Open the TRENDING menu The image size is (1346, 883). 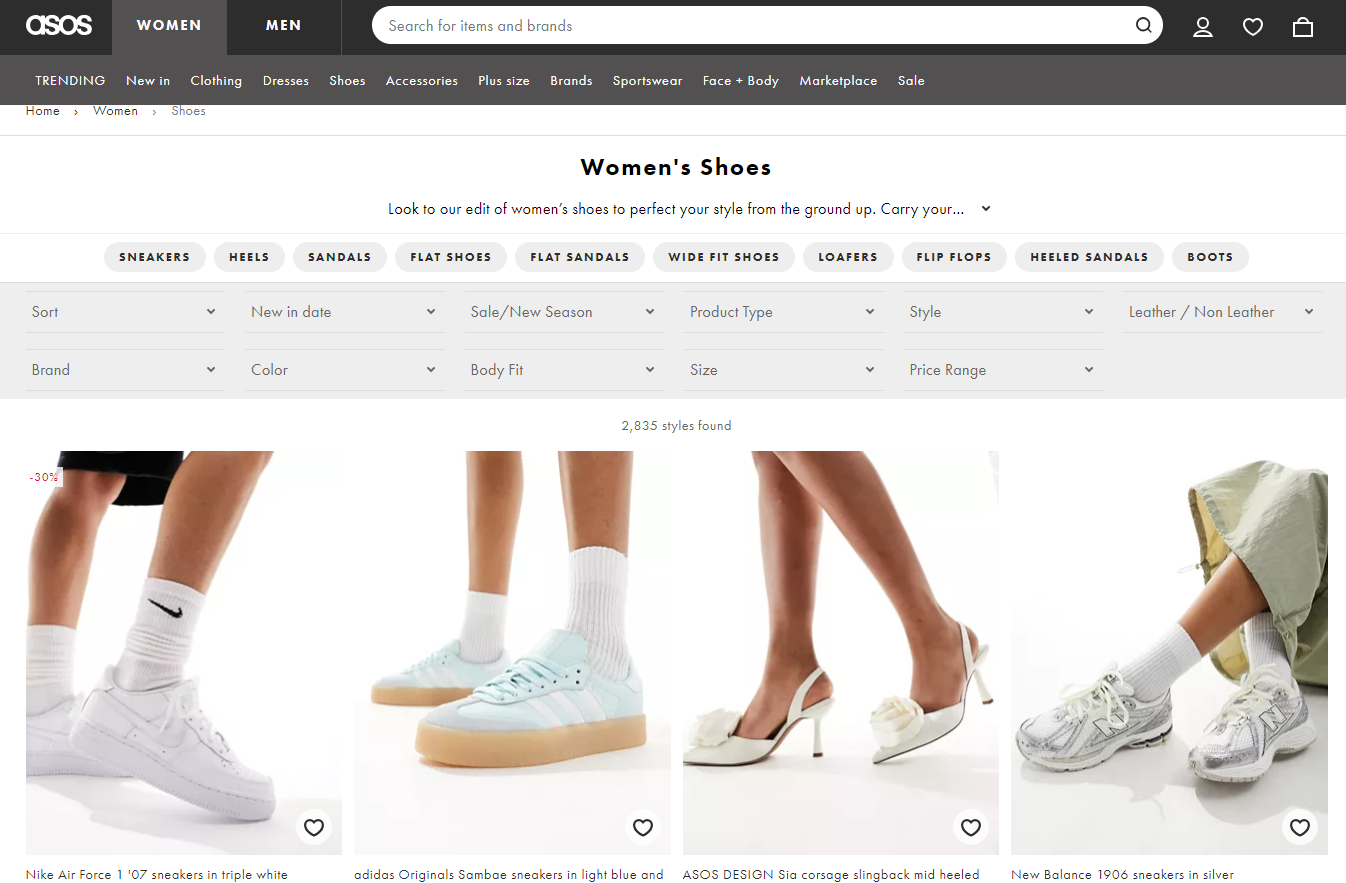[x=70, y=81]
